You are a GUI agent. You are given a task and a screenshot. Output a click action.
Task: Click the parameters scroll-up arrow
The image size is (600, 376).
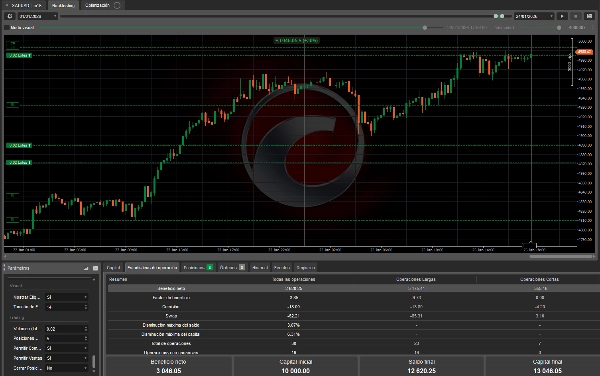[94, 280]
